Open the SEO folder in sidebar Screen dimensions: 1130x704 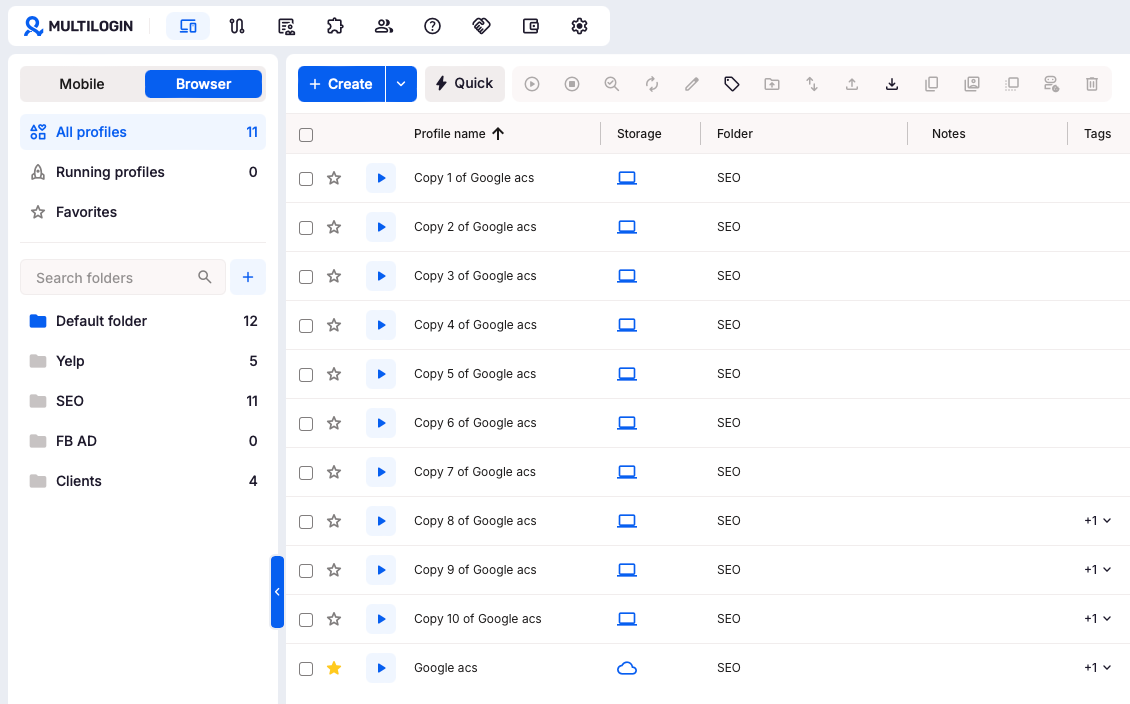(143, 401)
